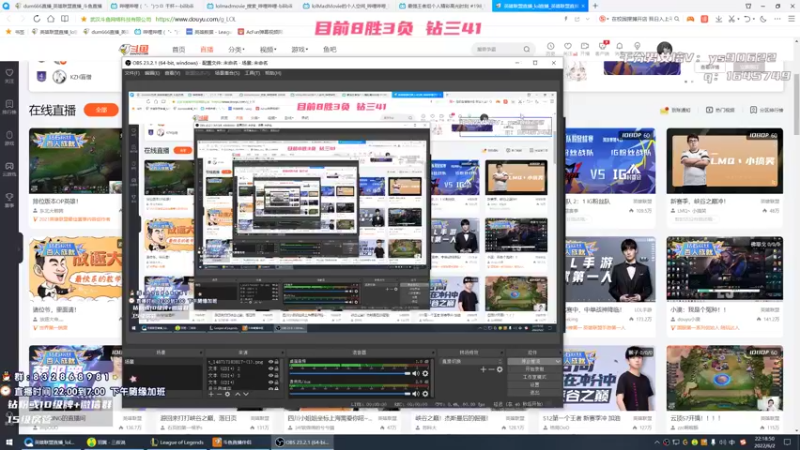Toggle lock on 文本 (GDI+) 2 source
The height and width of the screenshot is (450, 800).
pos(277,368)
